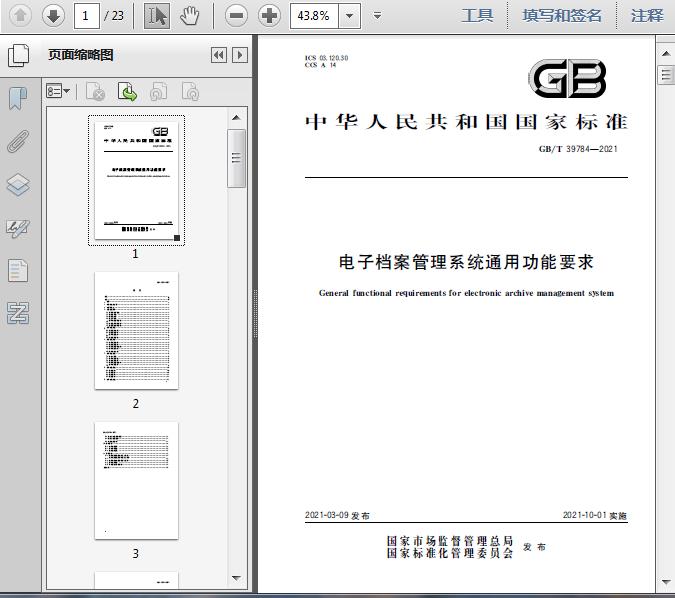This screenshot has width=675, height=598.
Task: Open thumbnail options menu dropdown
Action: click(58, 91)
